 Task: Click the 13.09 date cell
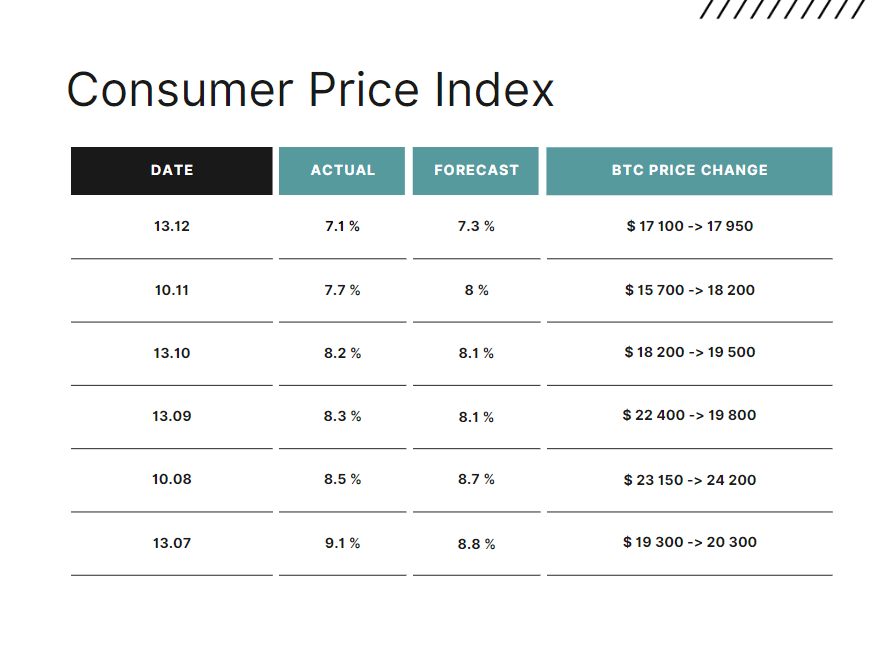(172, 416)
